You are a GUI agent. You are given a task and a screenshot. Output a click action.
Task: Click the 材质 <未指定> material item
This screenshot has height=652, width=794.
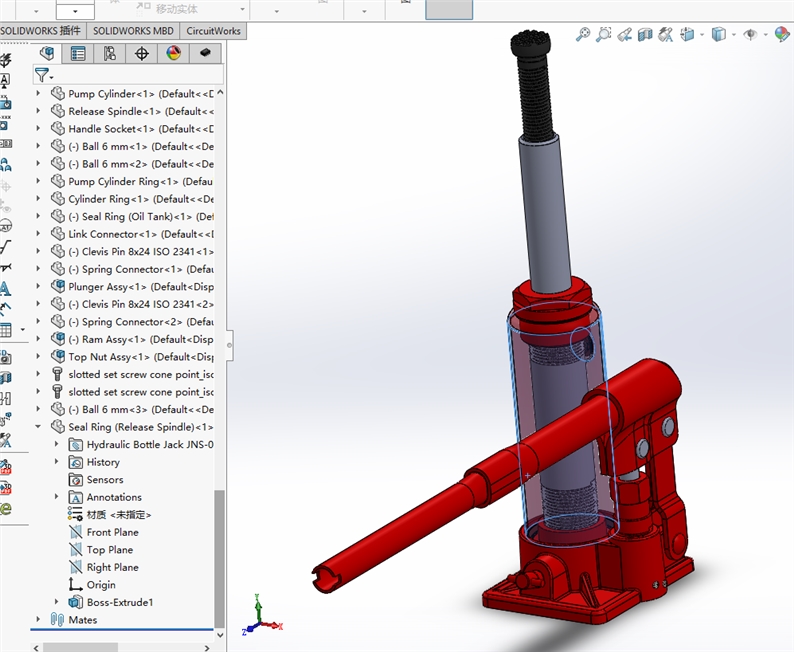tap(118, 514)
